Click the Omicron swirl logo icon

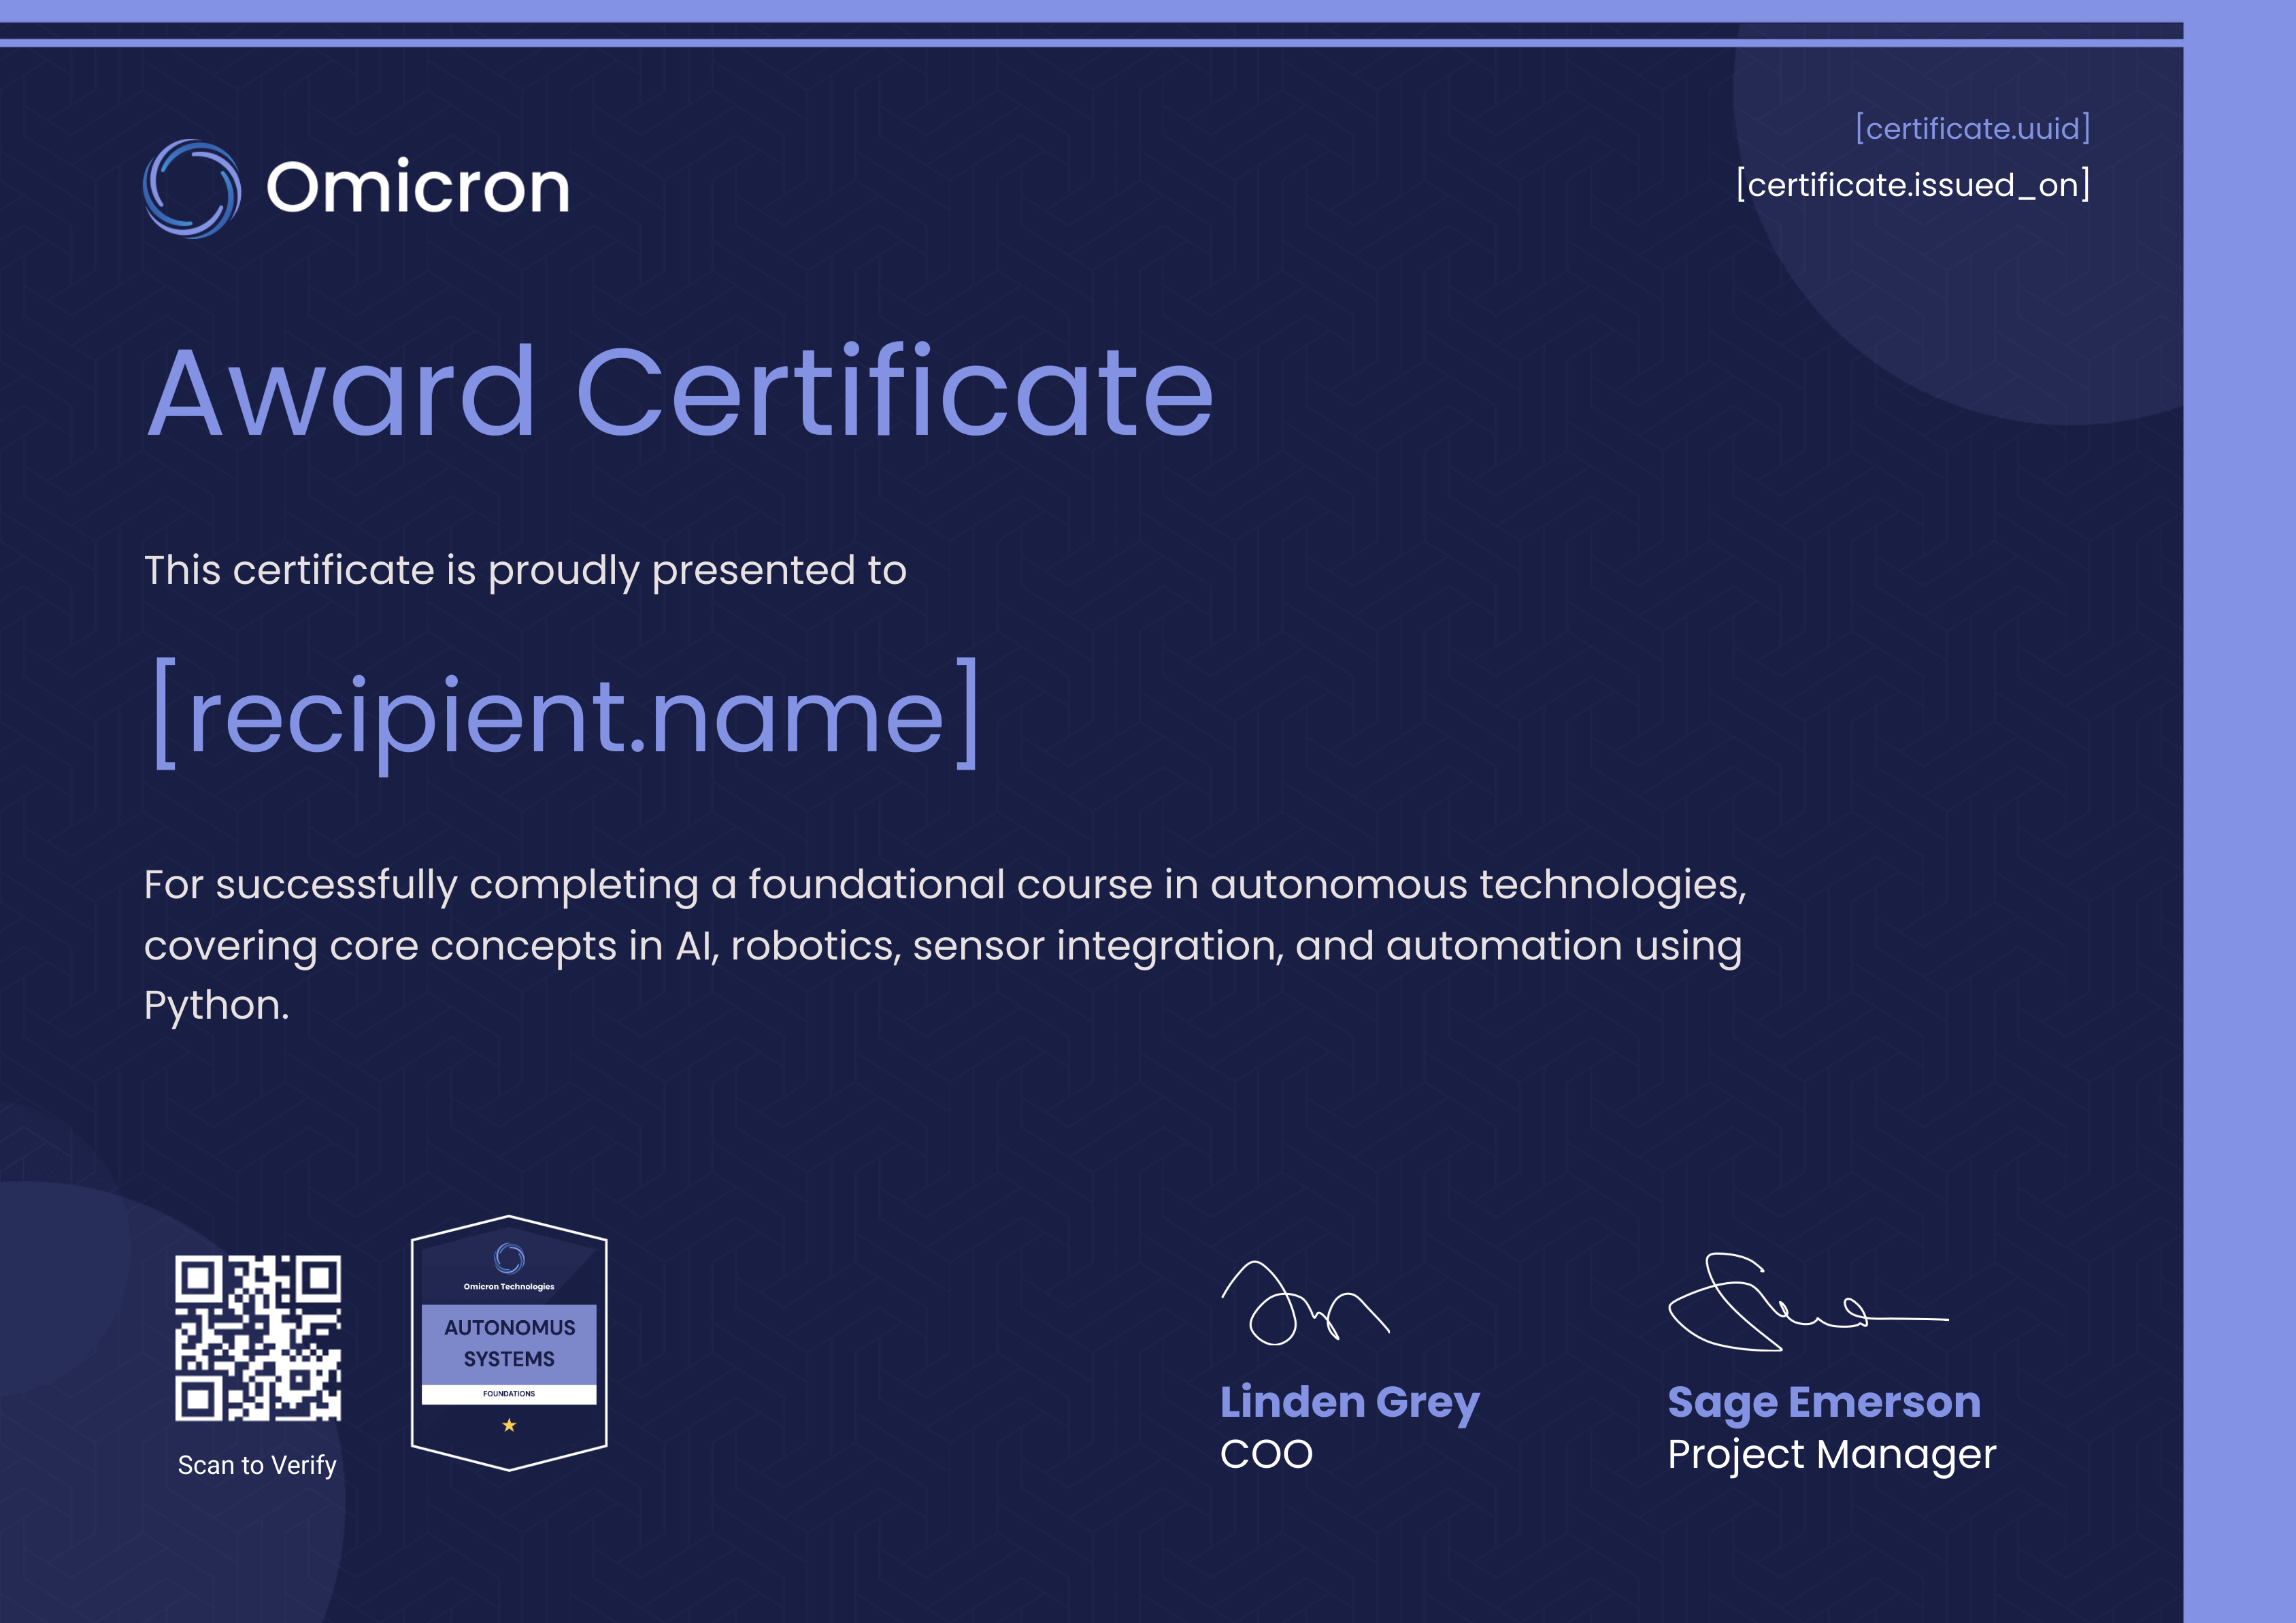pos(192,188)
